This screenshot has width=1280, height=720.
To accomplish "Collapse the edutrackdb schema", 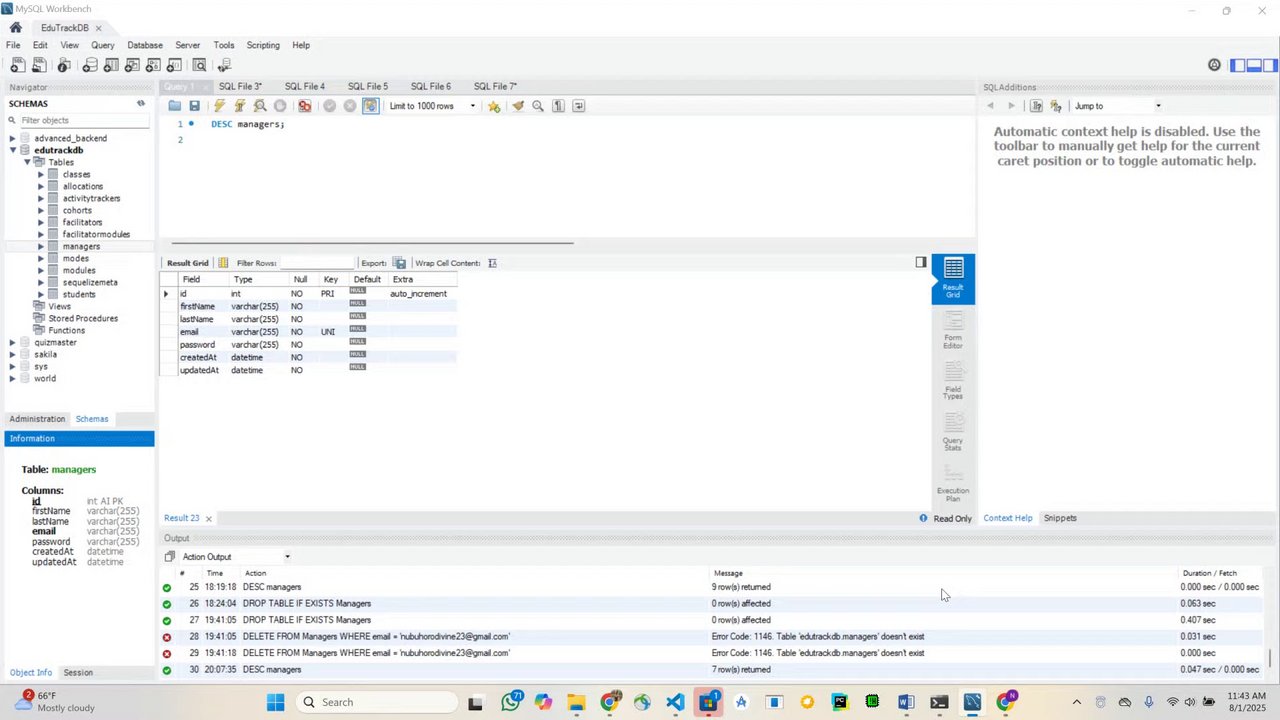I will 13,150.
